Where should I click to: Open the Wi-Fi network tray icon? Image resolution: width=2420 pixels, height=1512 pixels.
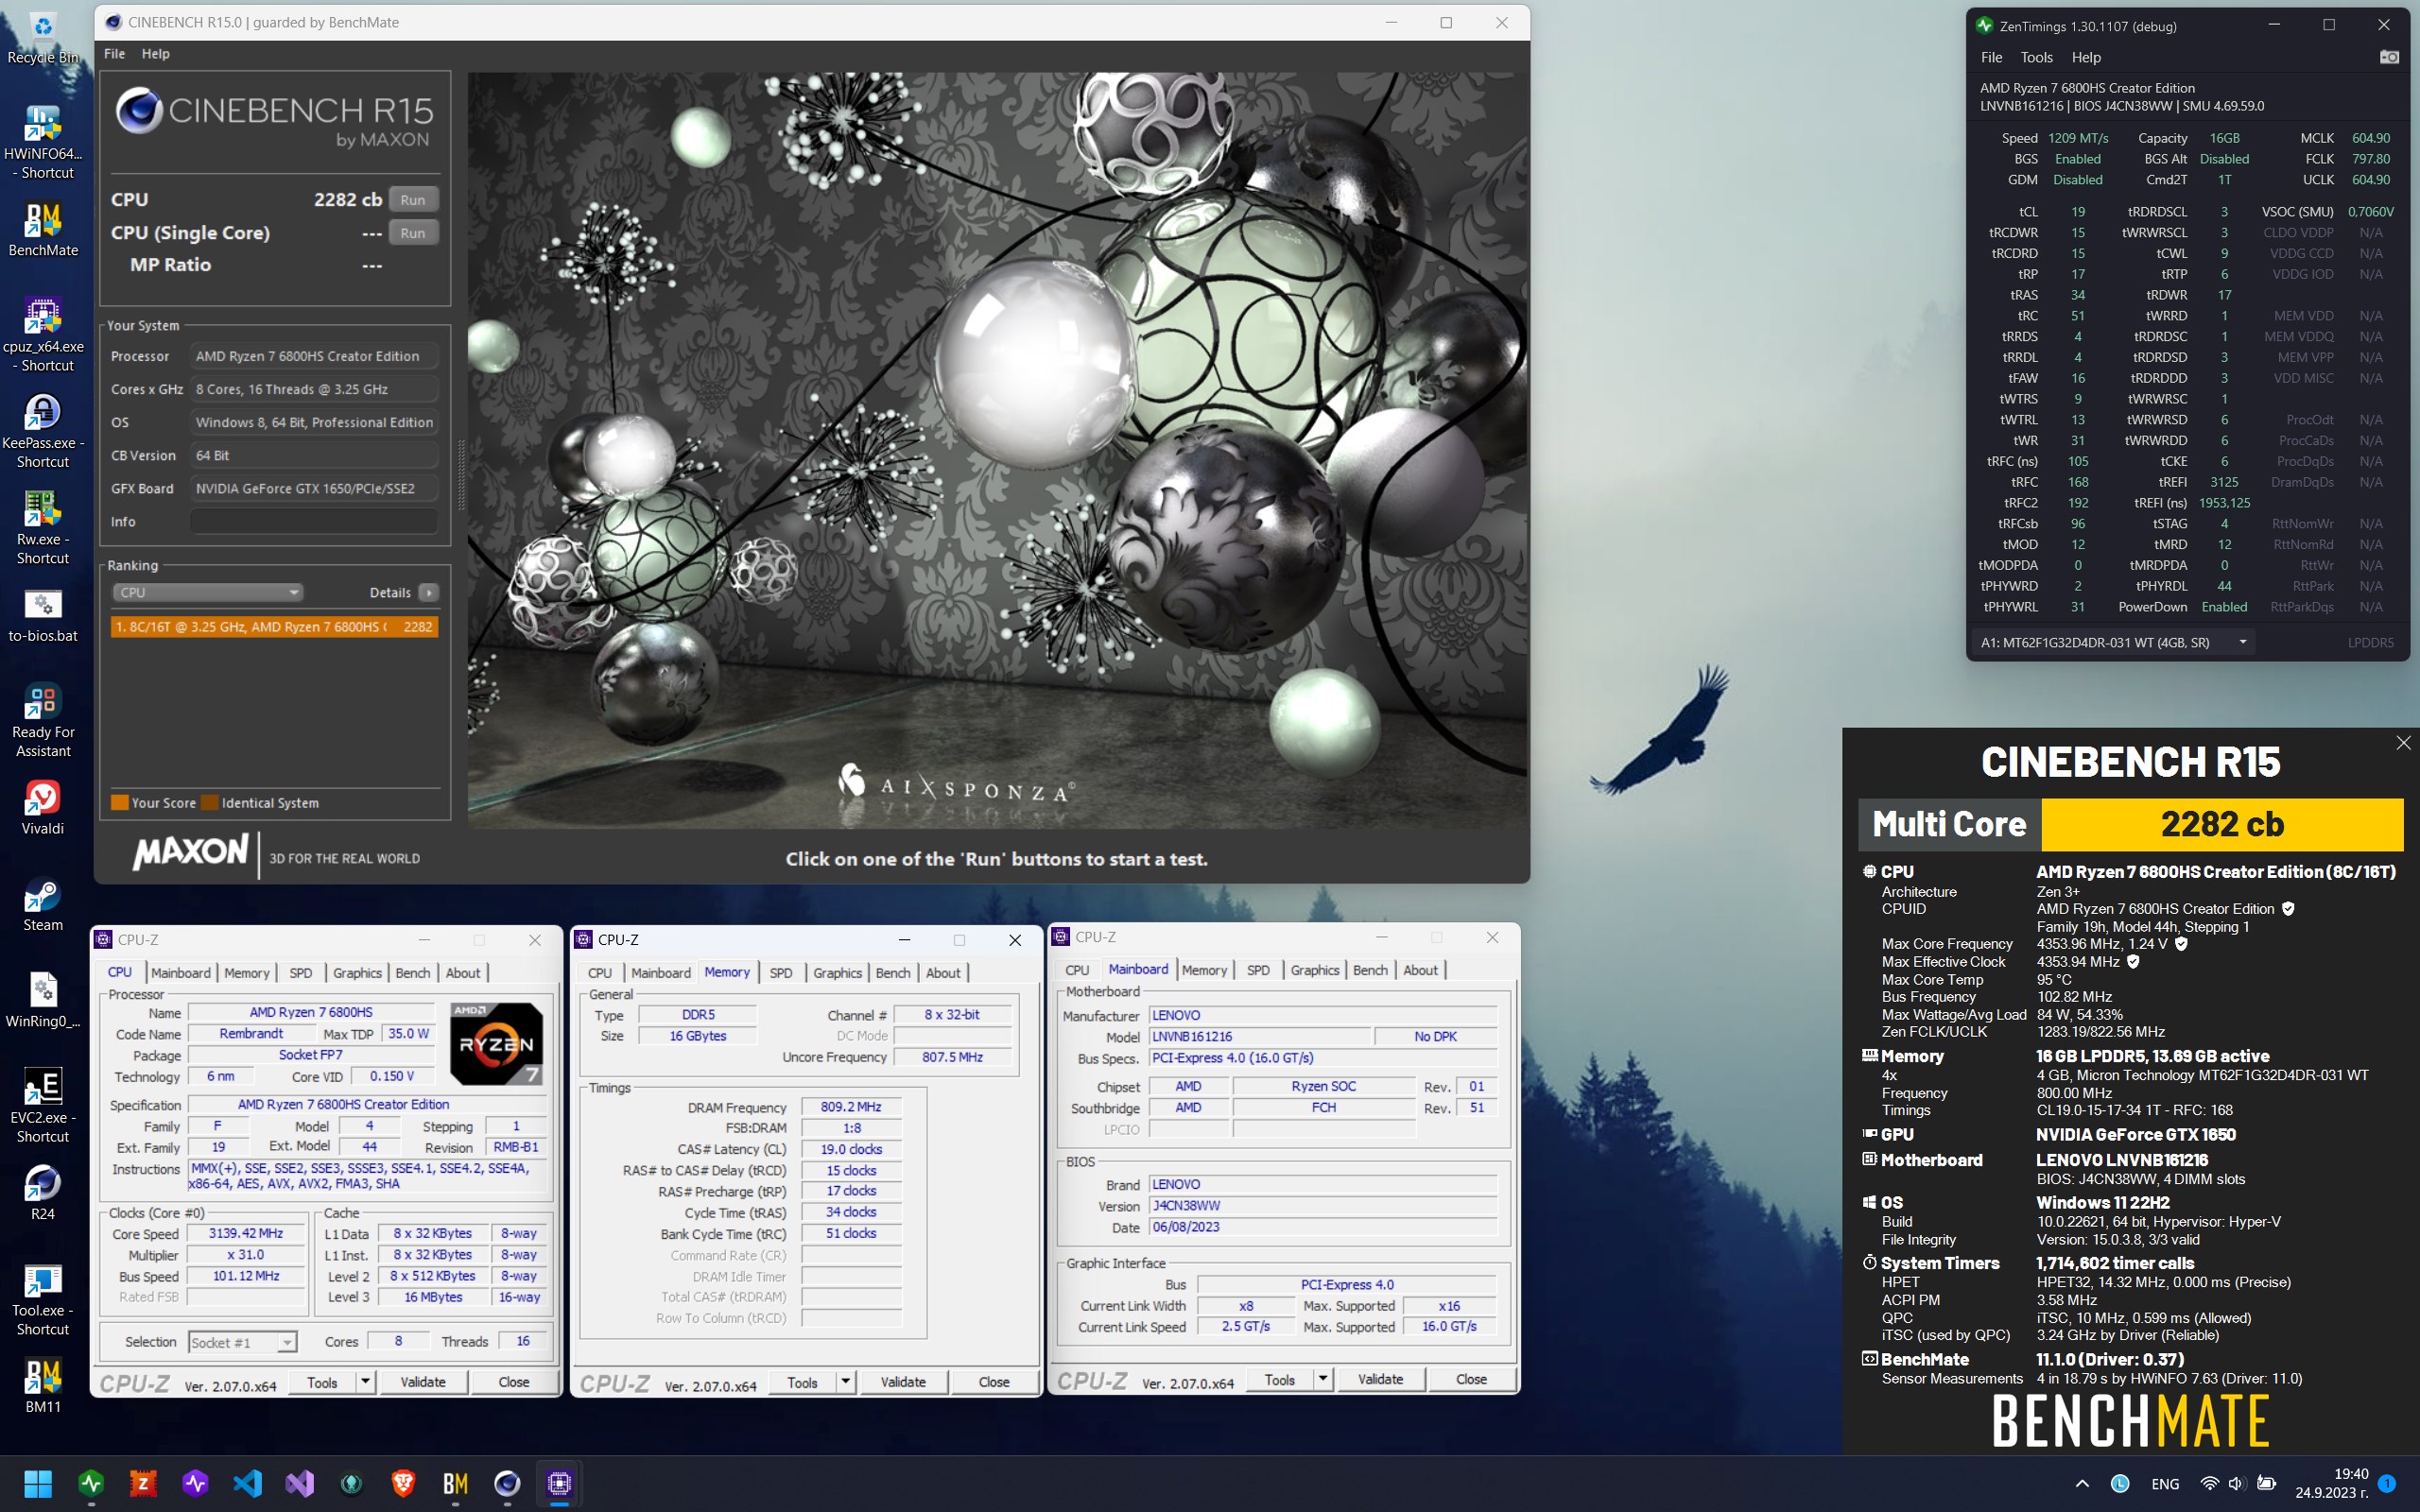click(2210, 1483)
